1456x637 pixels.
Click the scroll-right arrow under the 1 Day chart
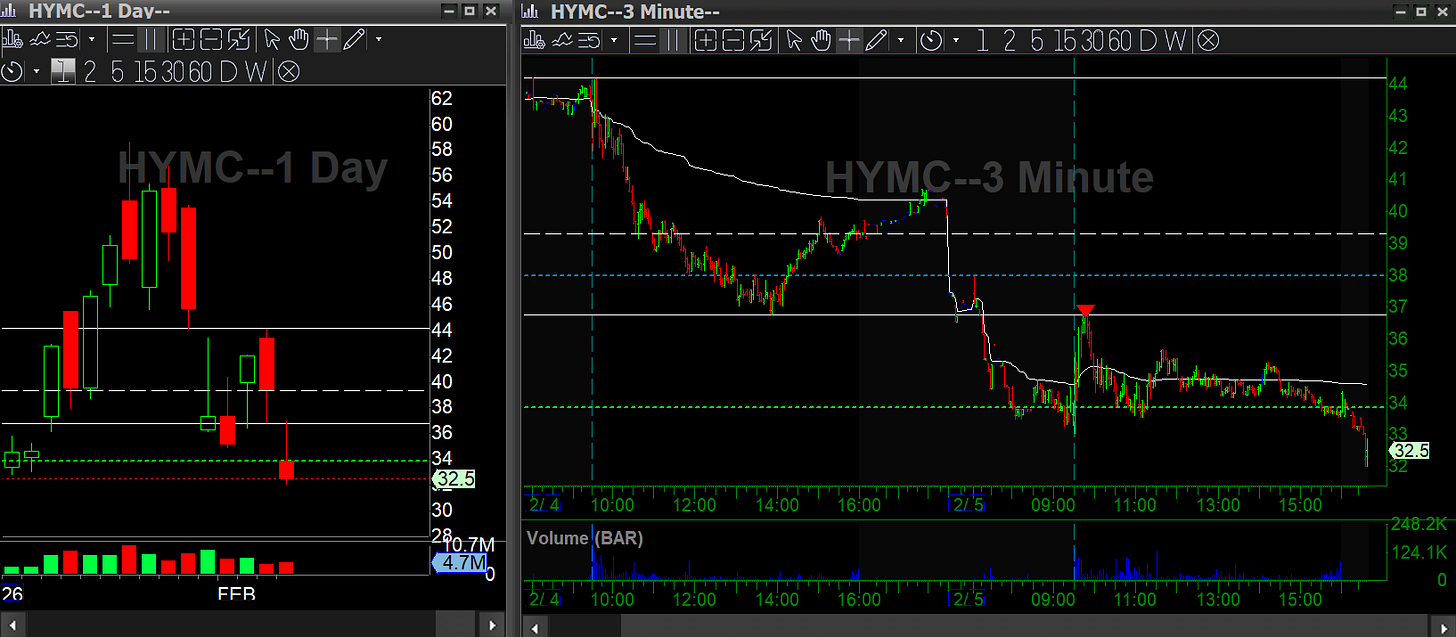tap(491, 626)
